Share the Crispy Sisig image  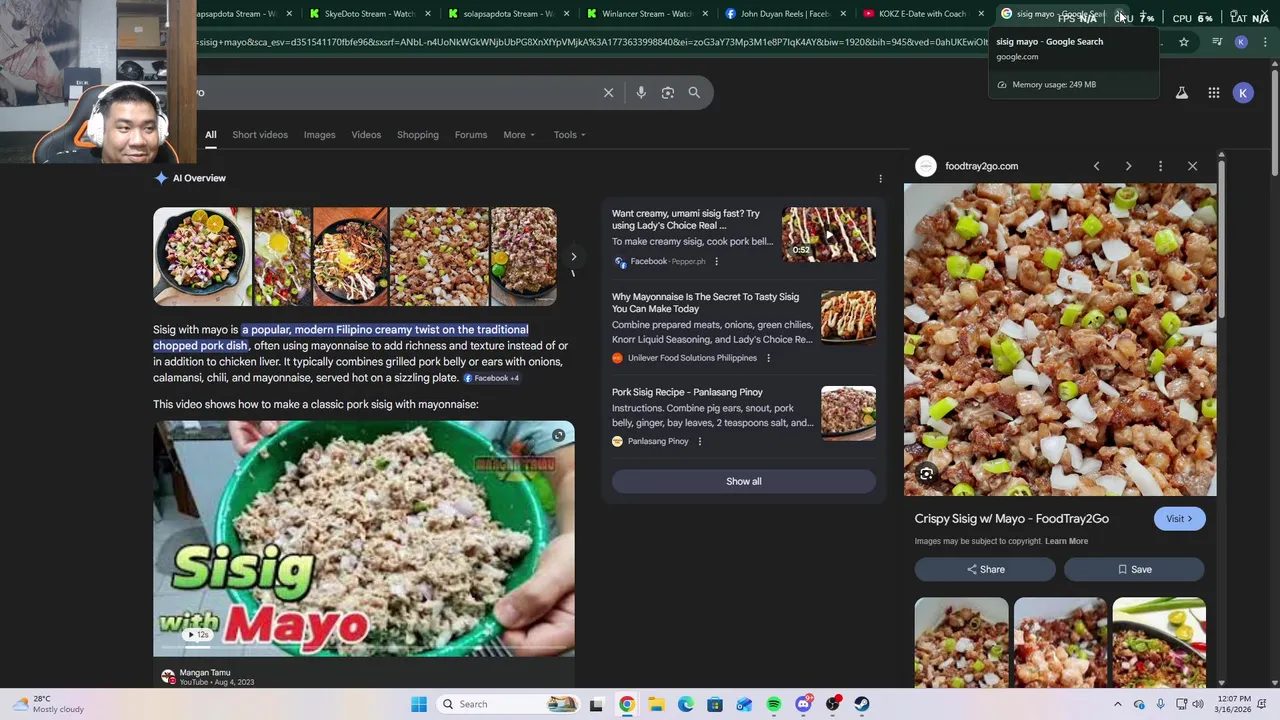985,569
